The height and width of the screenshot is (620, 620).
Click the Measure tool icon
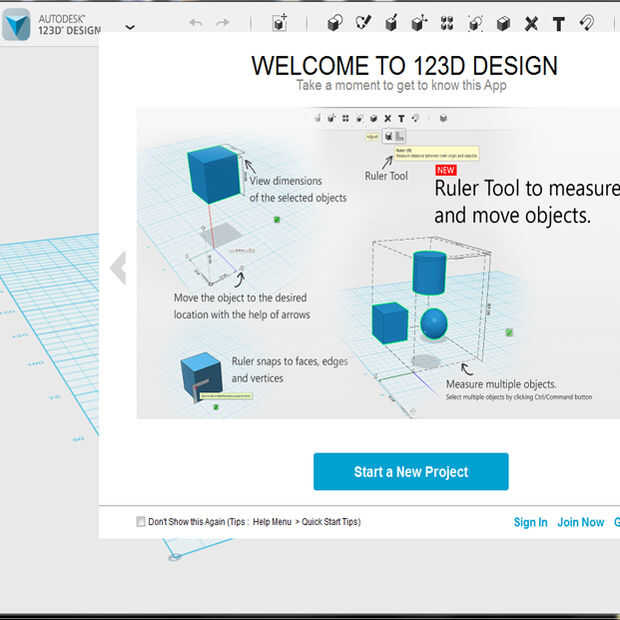pyautogui.click(x=531, y=24)
